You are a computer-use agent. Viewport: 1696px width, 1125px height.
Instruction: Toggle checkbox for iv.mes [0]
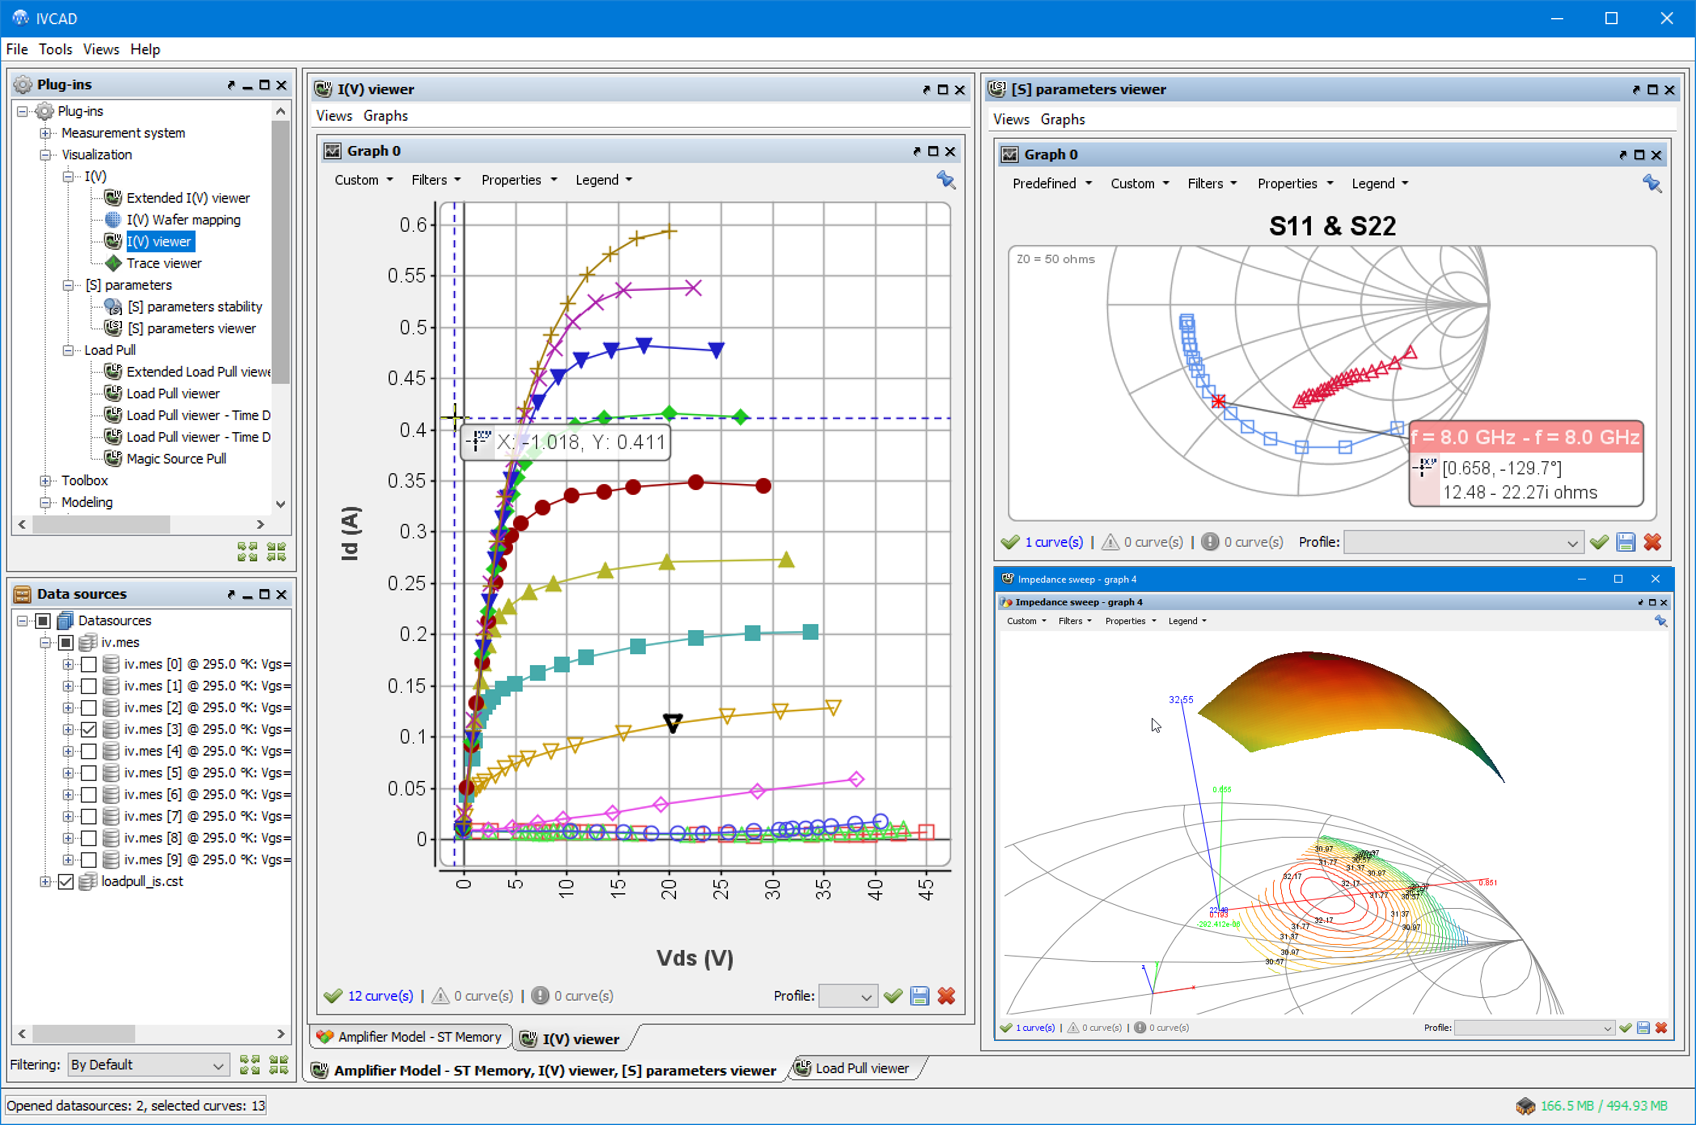[x=89, y=664]
